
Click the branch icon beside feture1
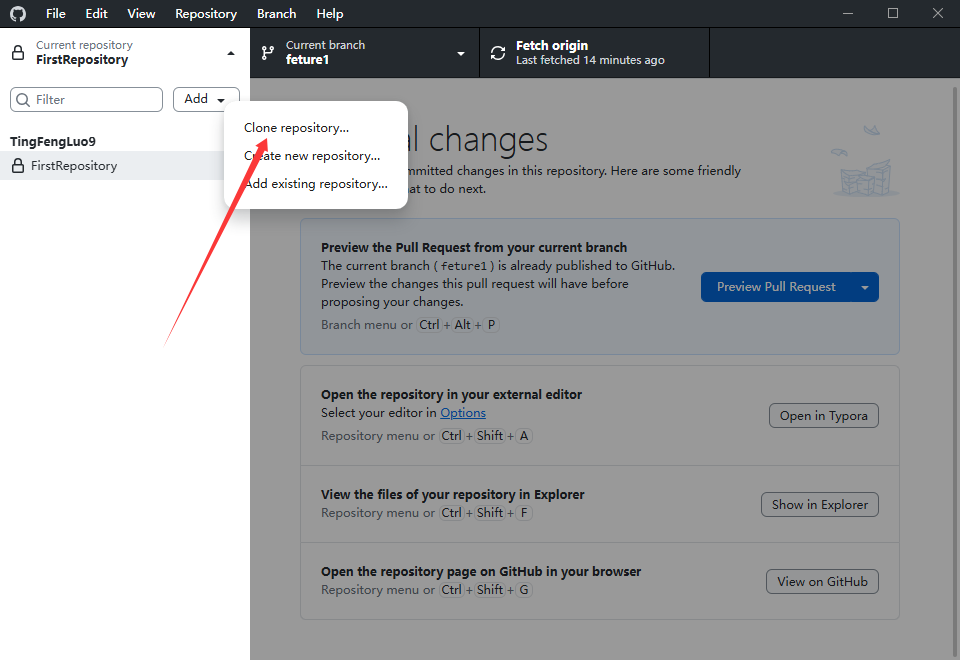point(267,53)
